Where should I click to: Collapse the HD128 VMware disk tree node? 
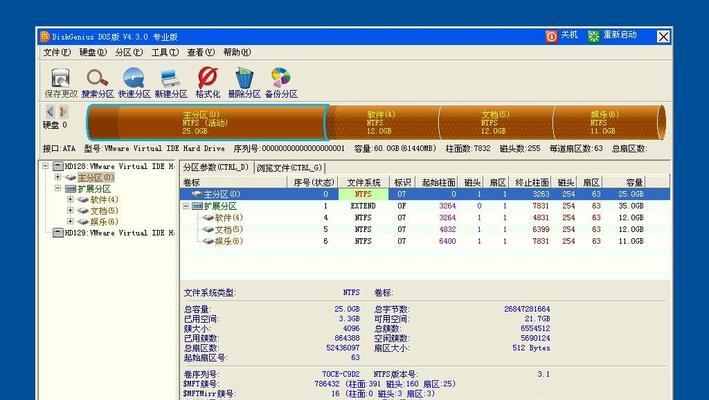45,166
